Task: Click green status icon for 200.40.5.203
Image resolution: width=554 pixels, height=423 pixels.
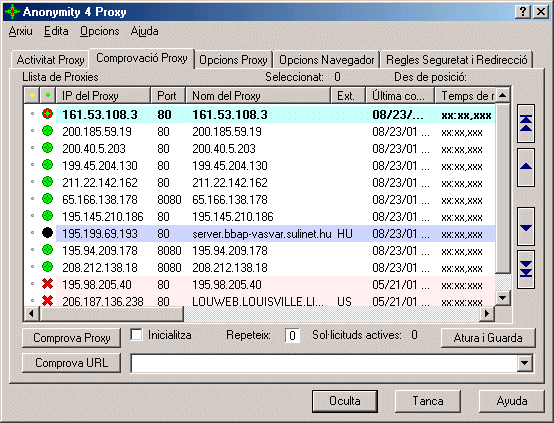Action: [47, 148]
